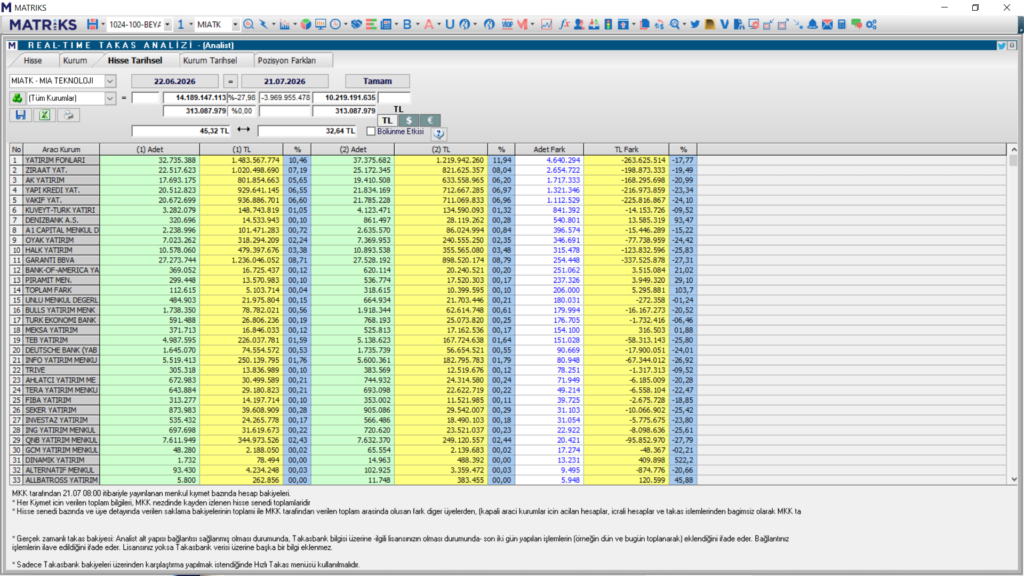Viewport: 1024px width, 576px height.
Task: Enable the Bölünme Etkisi checkbox
Action: [x=371, y=131]
